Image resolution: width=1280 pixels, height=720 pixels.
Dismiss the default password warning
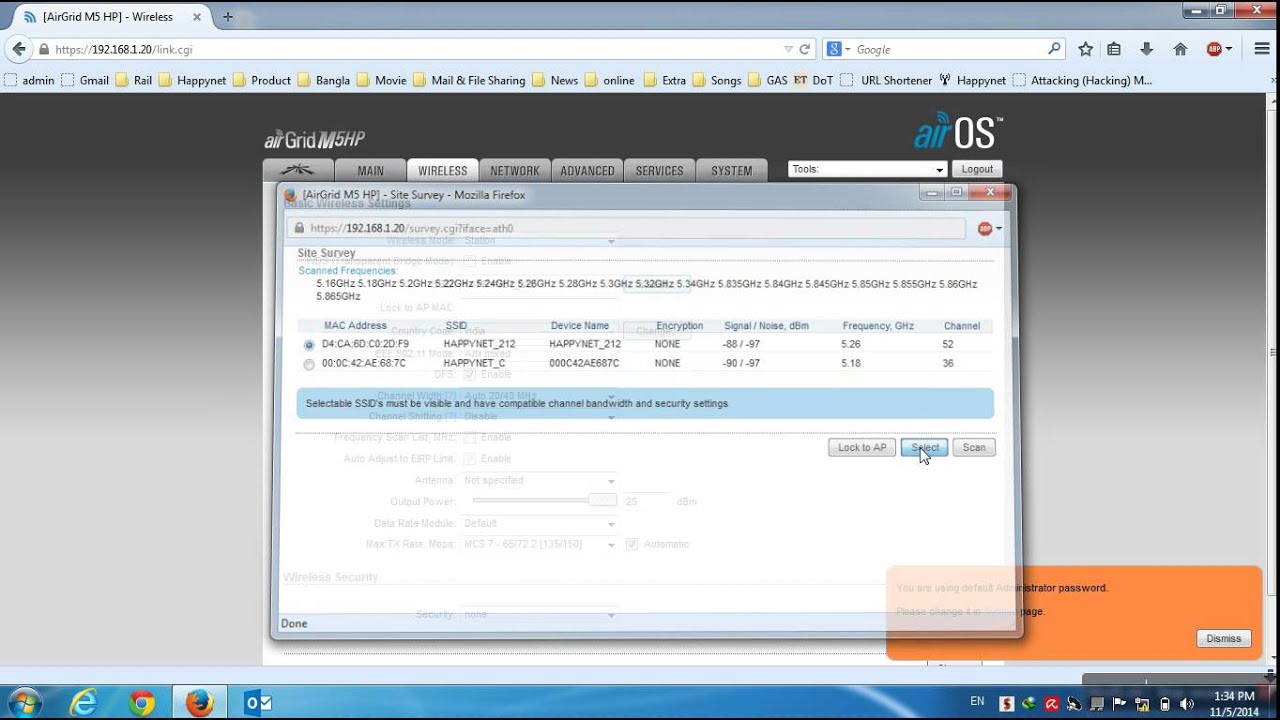[1224, 638]
